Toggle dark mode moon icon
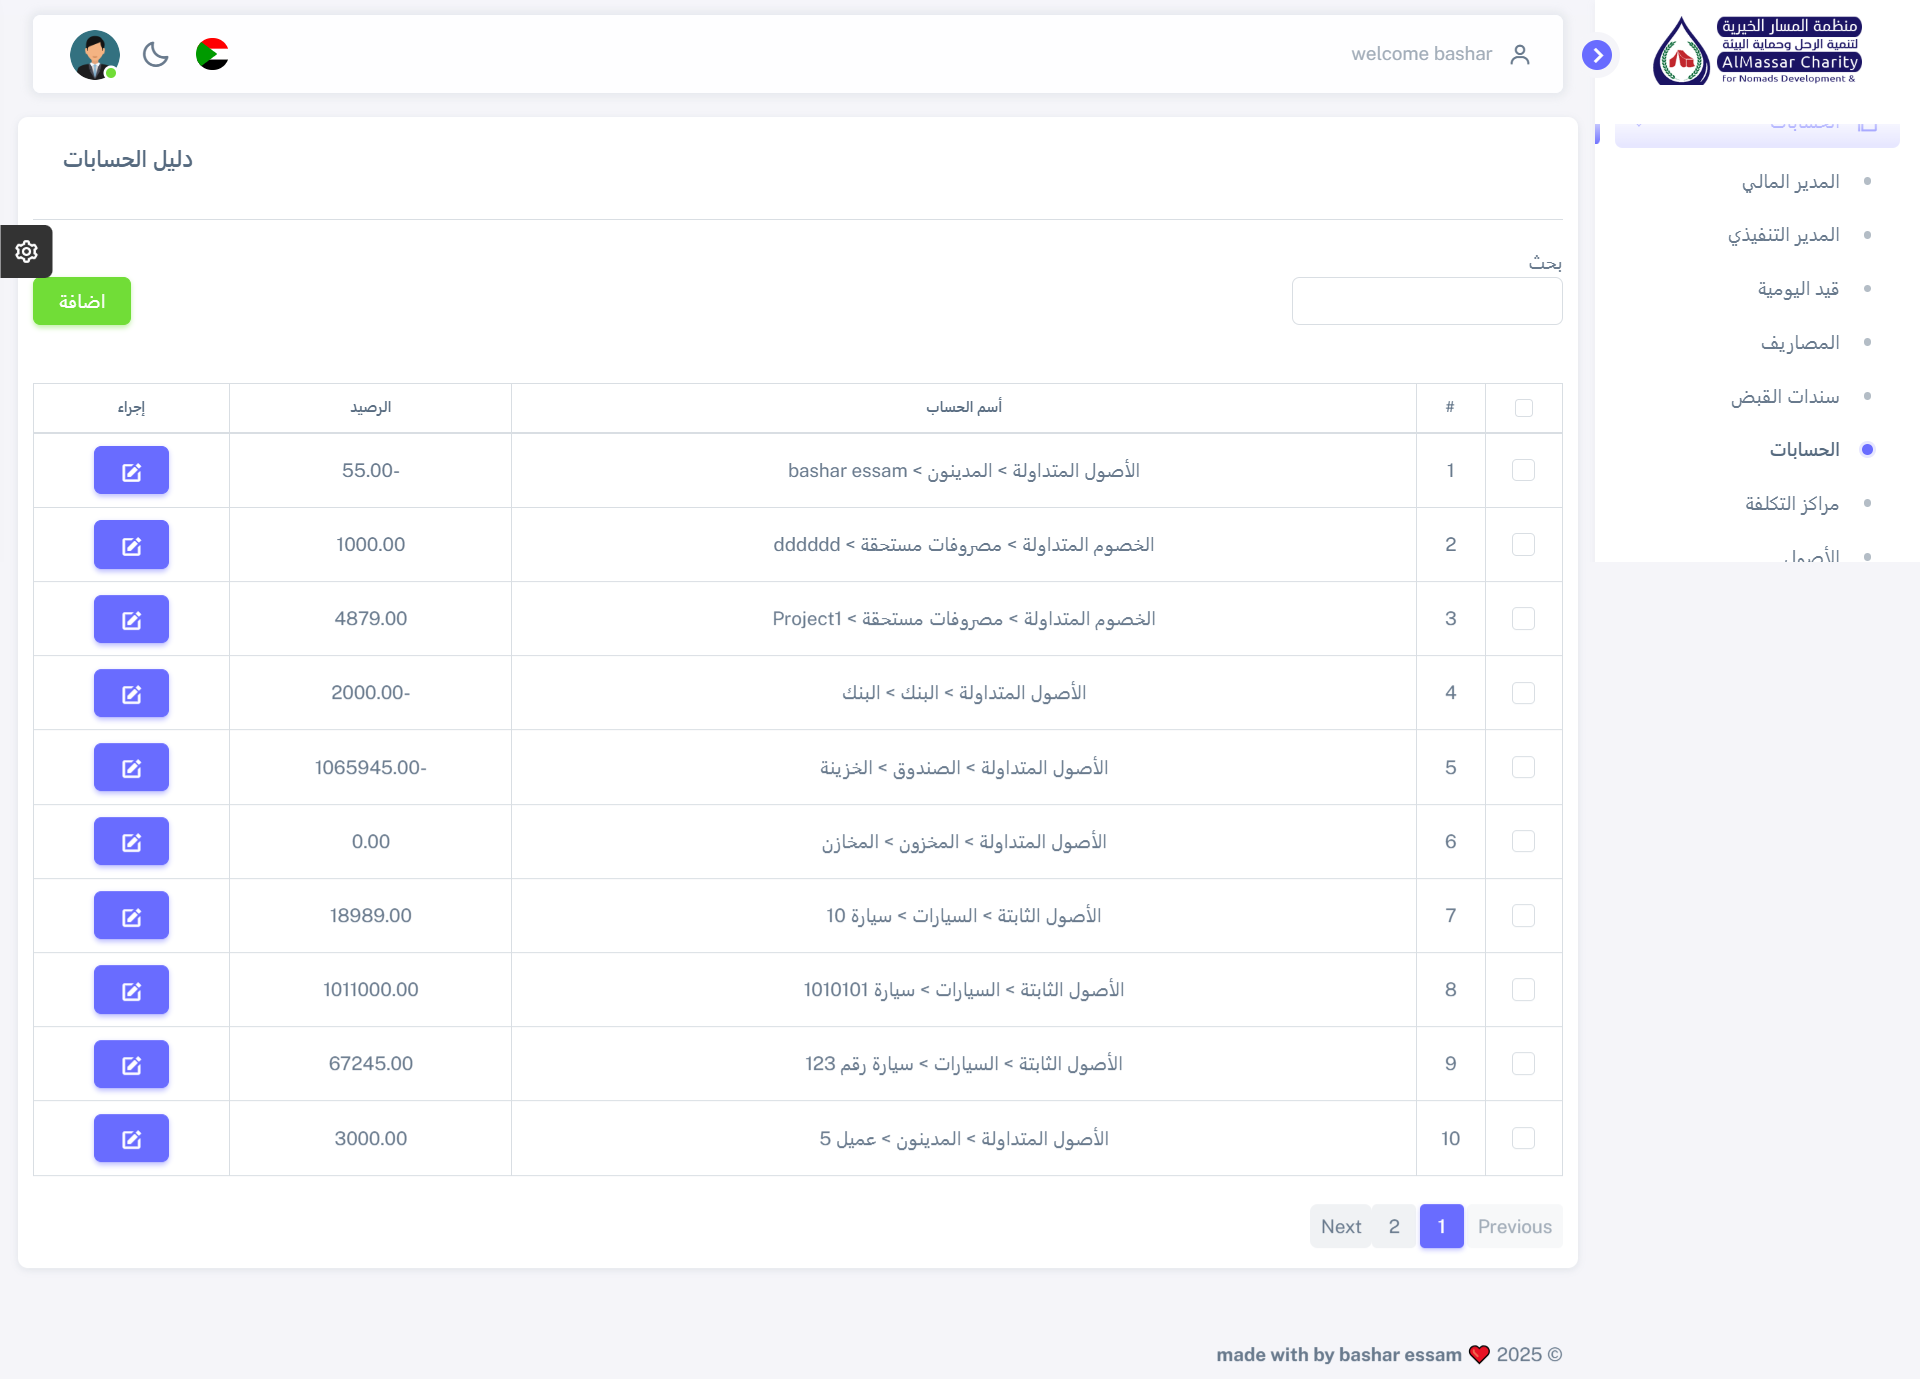The height and width of the screenshot is (1379, 1920). pyautogui.click(x=155, y=54)
